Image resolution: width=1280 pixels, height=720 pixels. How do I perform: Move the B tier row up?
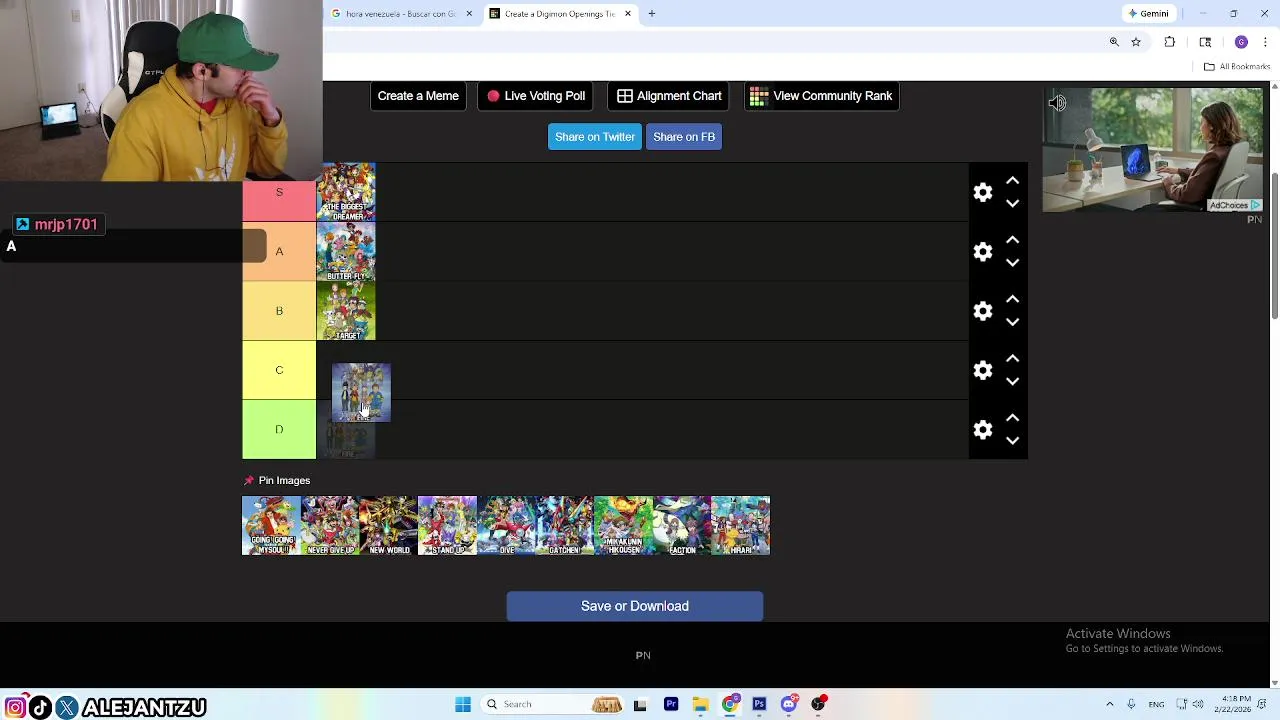1012,299
